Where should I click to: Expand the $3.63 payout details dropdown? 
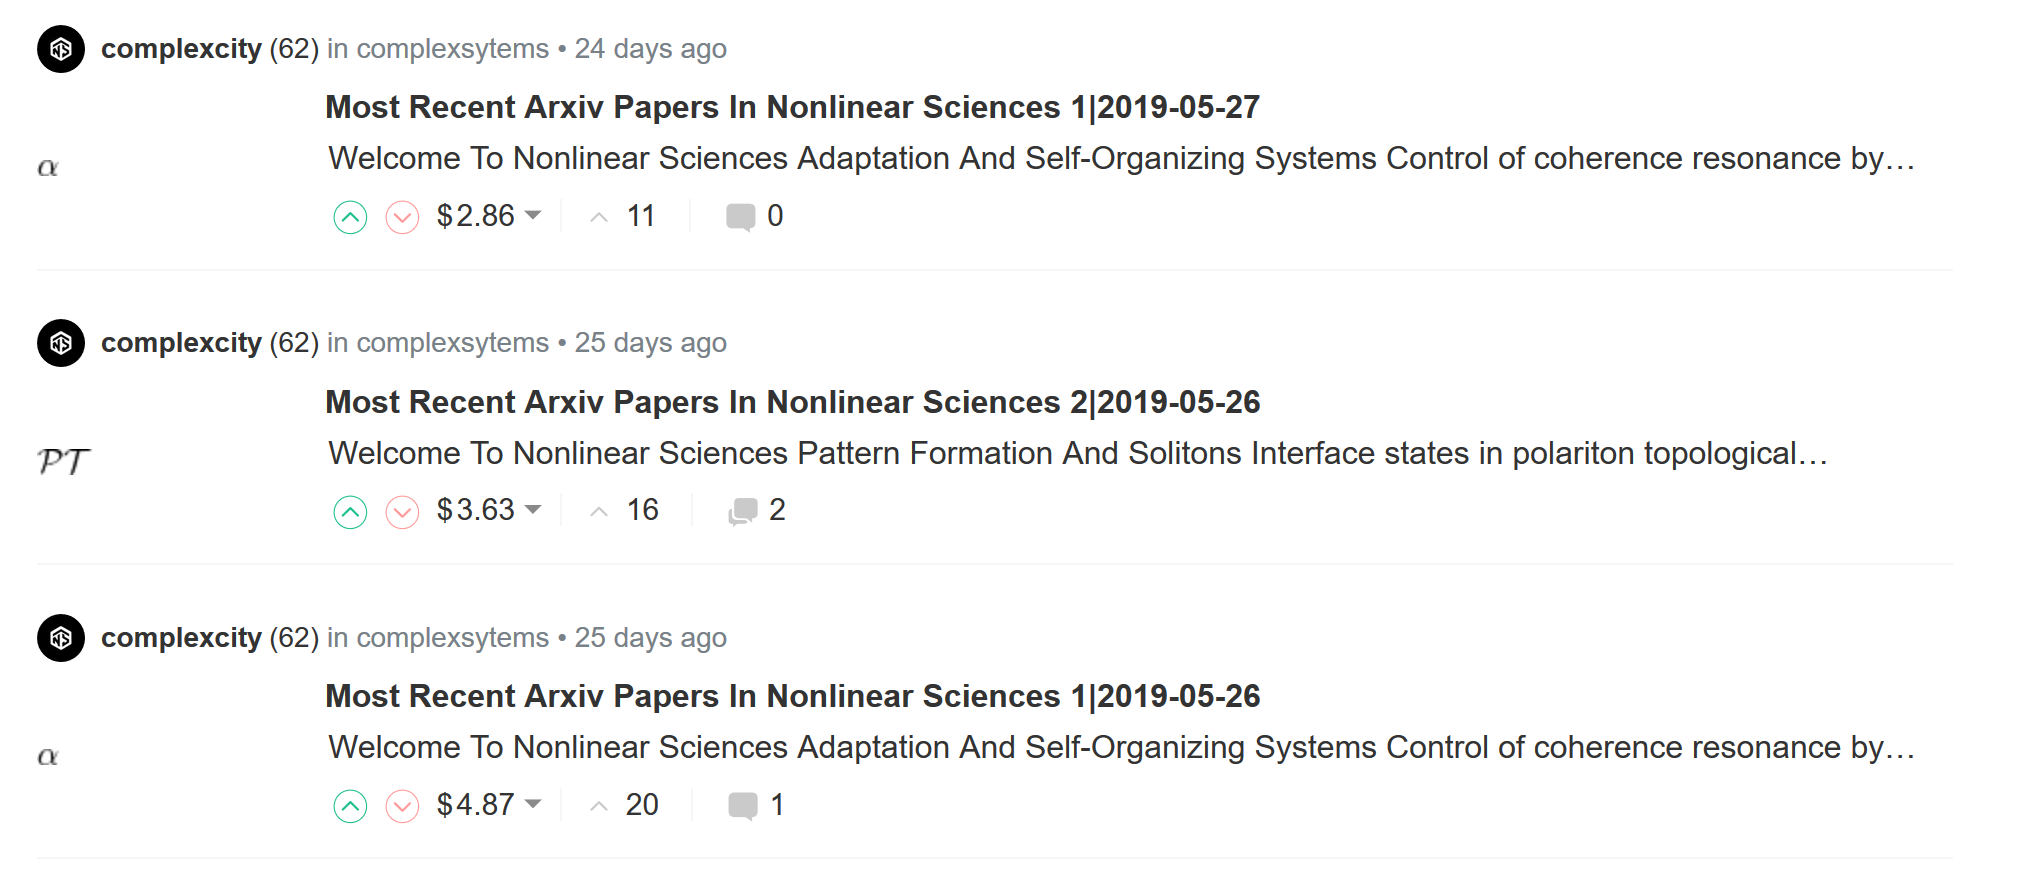click(x=533, y=510)
